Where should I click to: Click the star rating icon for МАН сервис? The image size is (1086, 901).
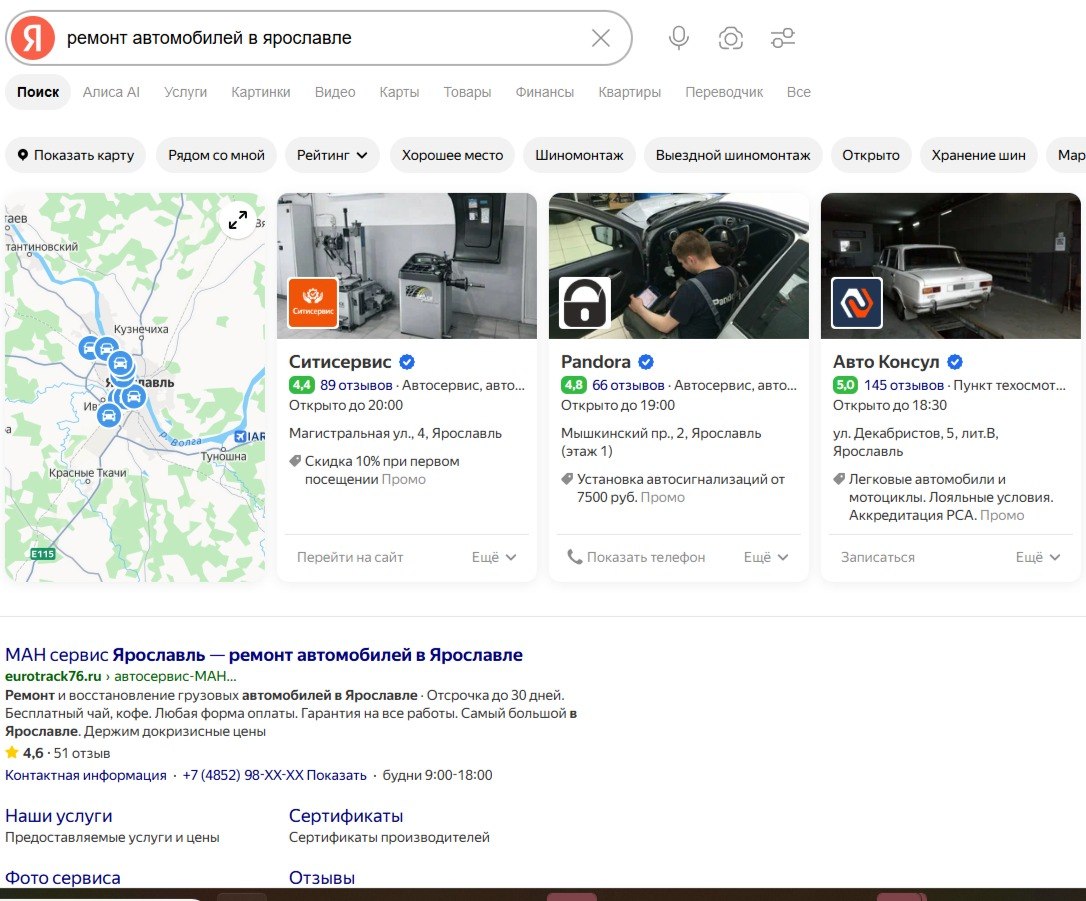[12, 753]
